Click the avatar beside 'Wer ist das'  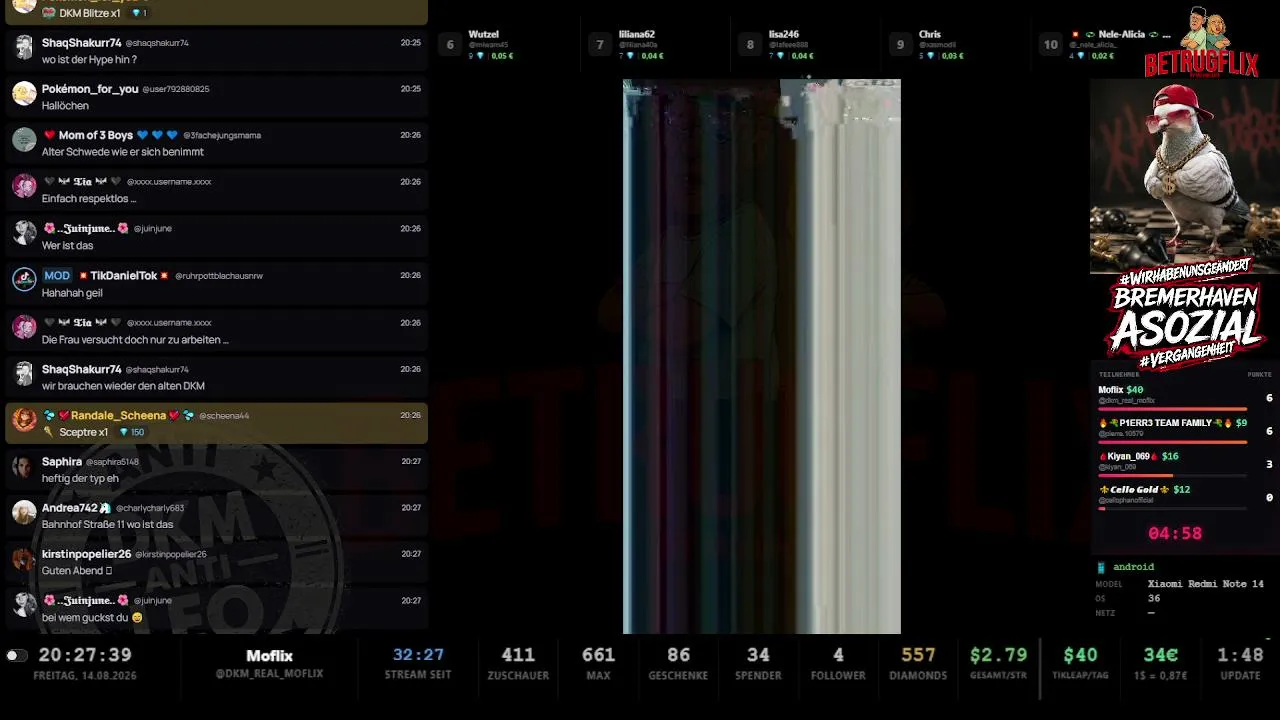click(x=24, y=233)
